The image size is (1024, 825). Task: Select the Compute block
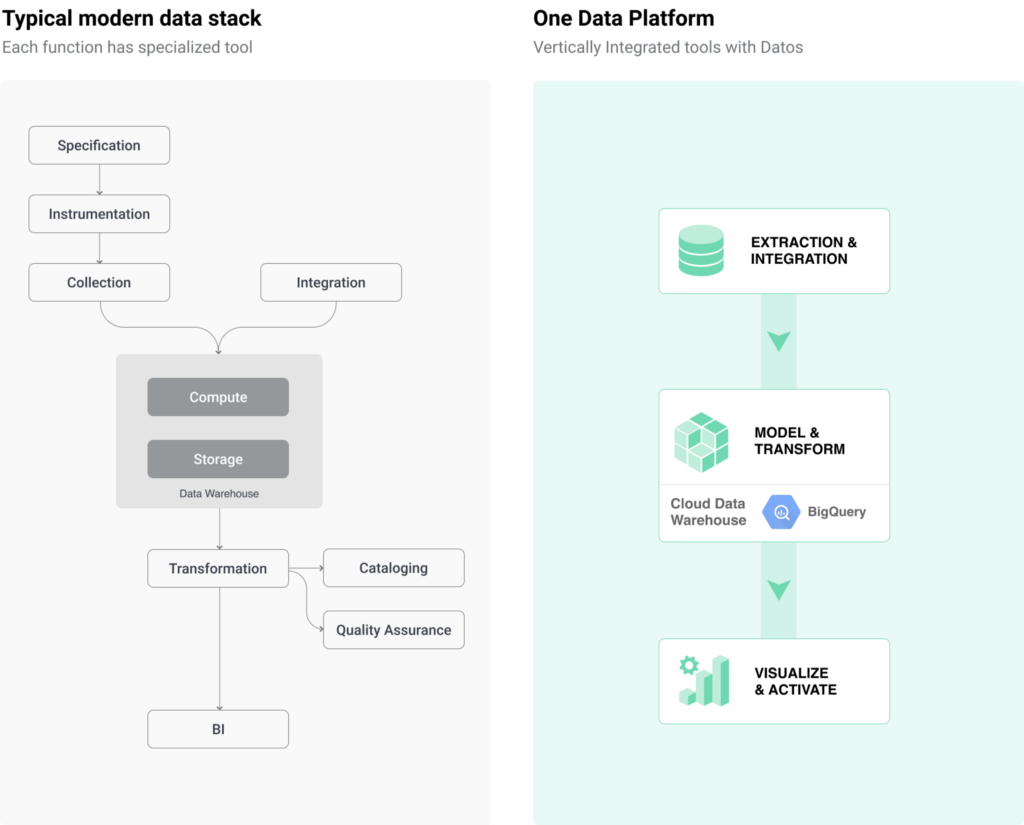tap(218, 396)
